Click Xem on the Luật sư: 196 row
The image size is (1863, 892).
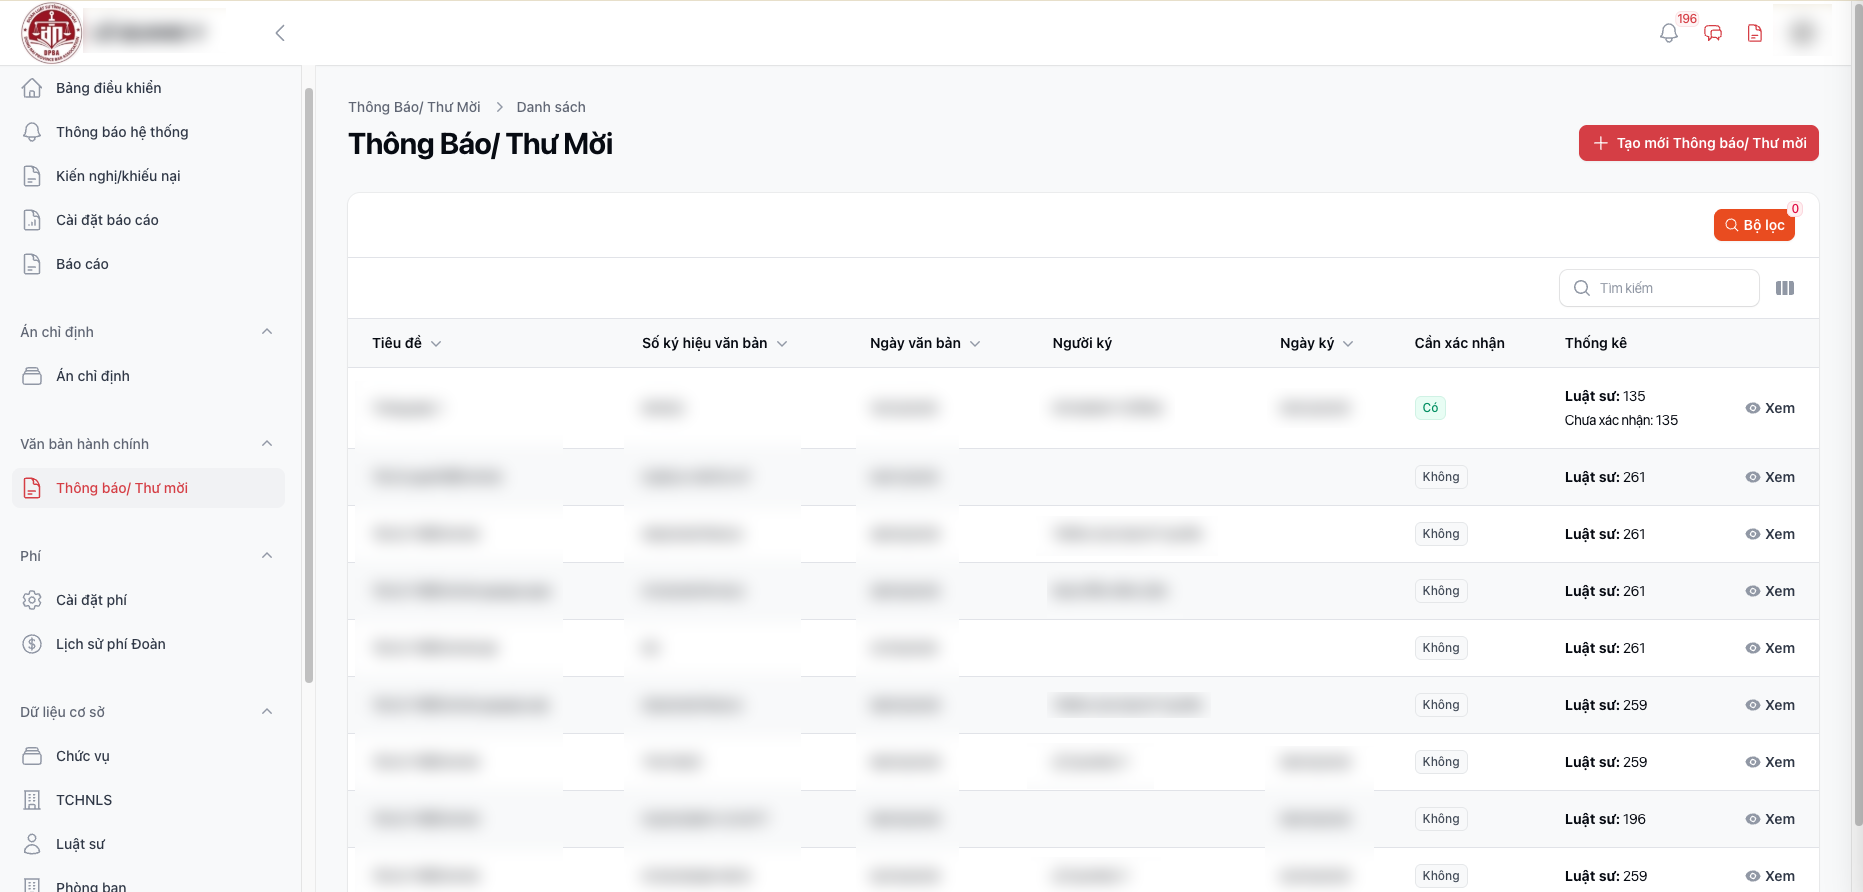pyautogui.click(x=1770, y=819)
